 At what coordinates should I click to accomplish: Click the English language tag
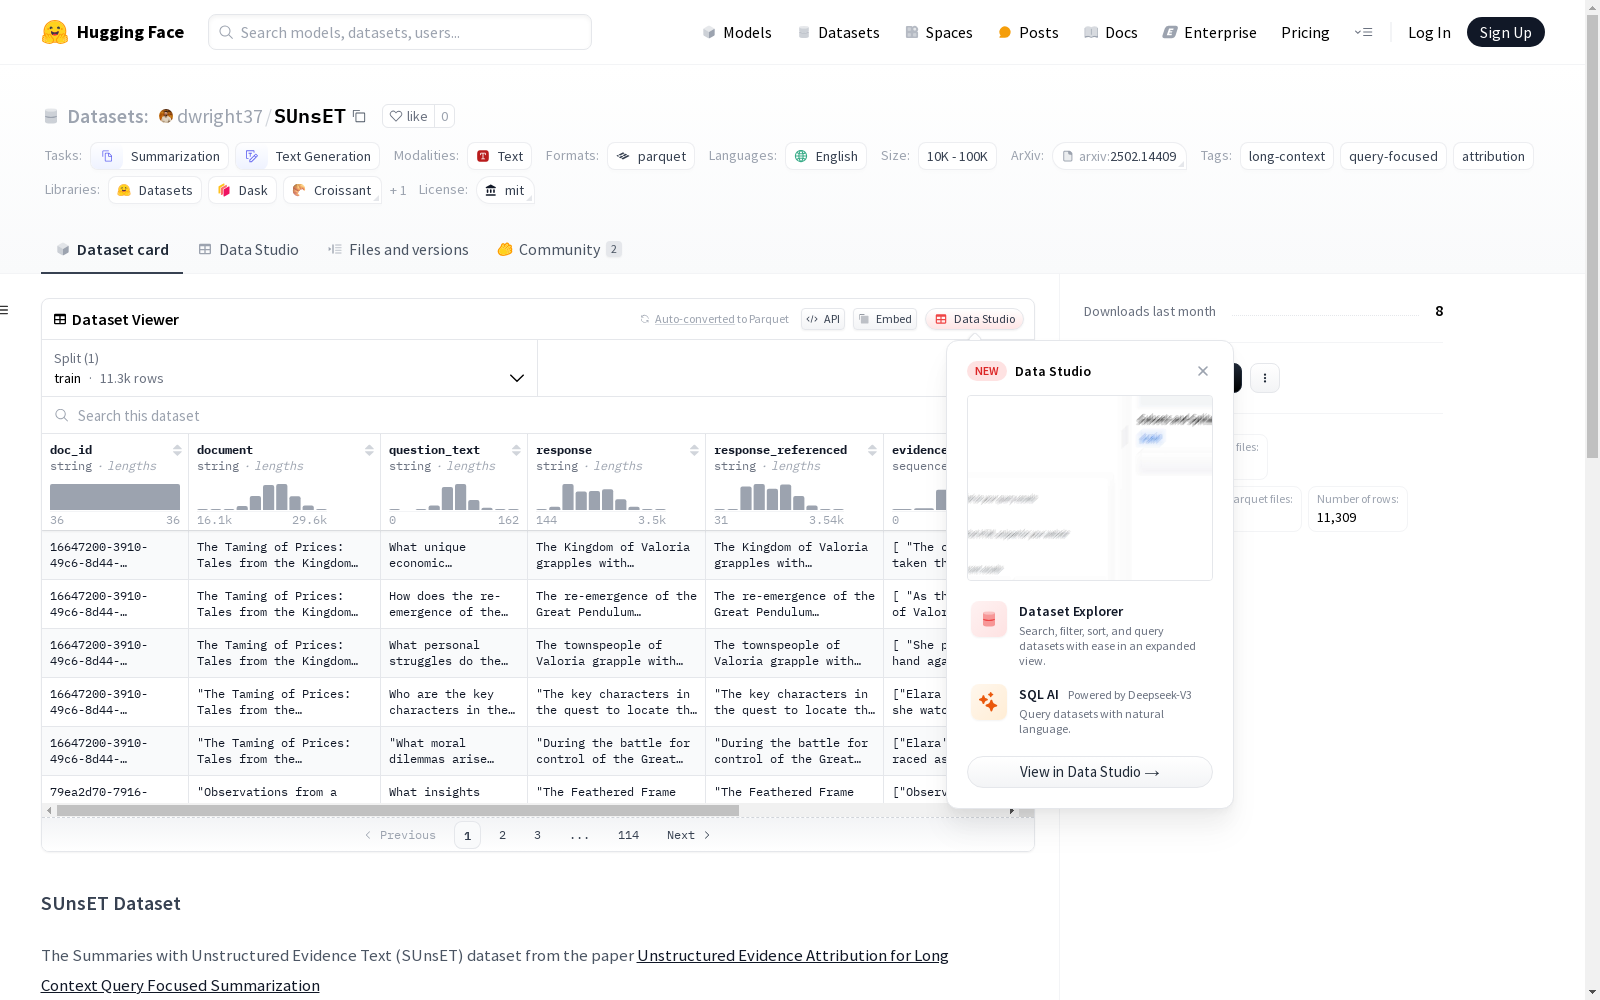click(x=826, y=156)
